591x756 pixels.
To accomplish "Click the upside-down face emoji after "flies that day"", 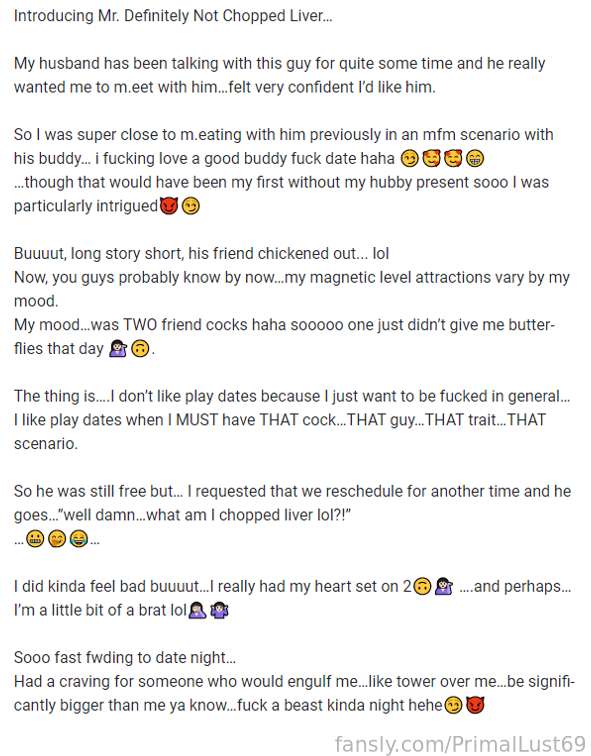I will click(140, 349).
